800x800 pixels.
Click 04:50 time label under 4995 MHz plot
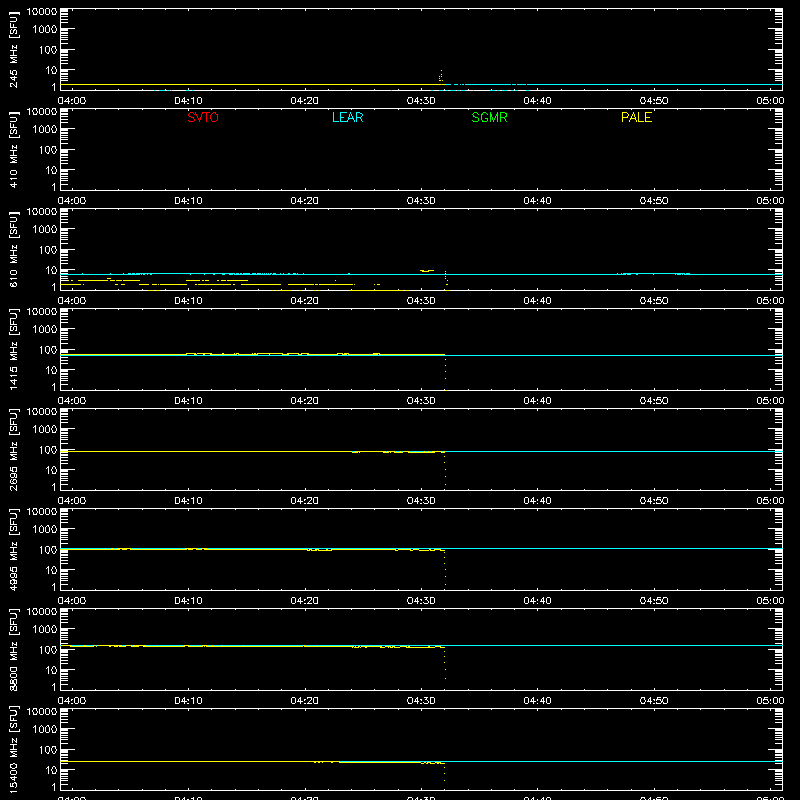pyautogui.click(x=654, y=601)
